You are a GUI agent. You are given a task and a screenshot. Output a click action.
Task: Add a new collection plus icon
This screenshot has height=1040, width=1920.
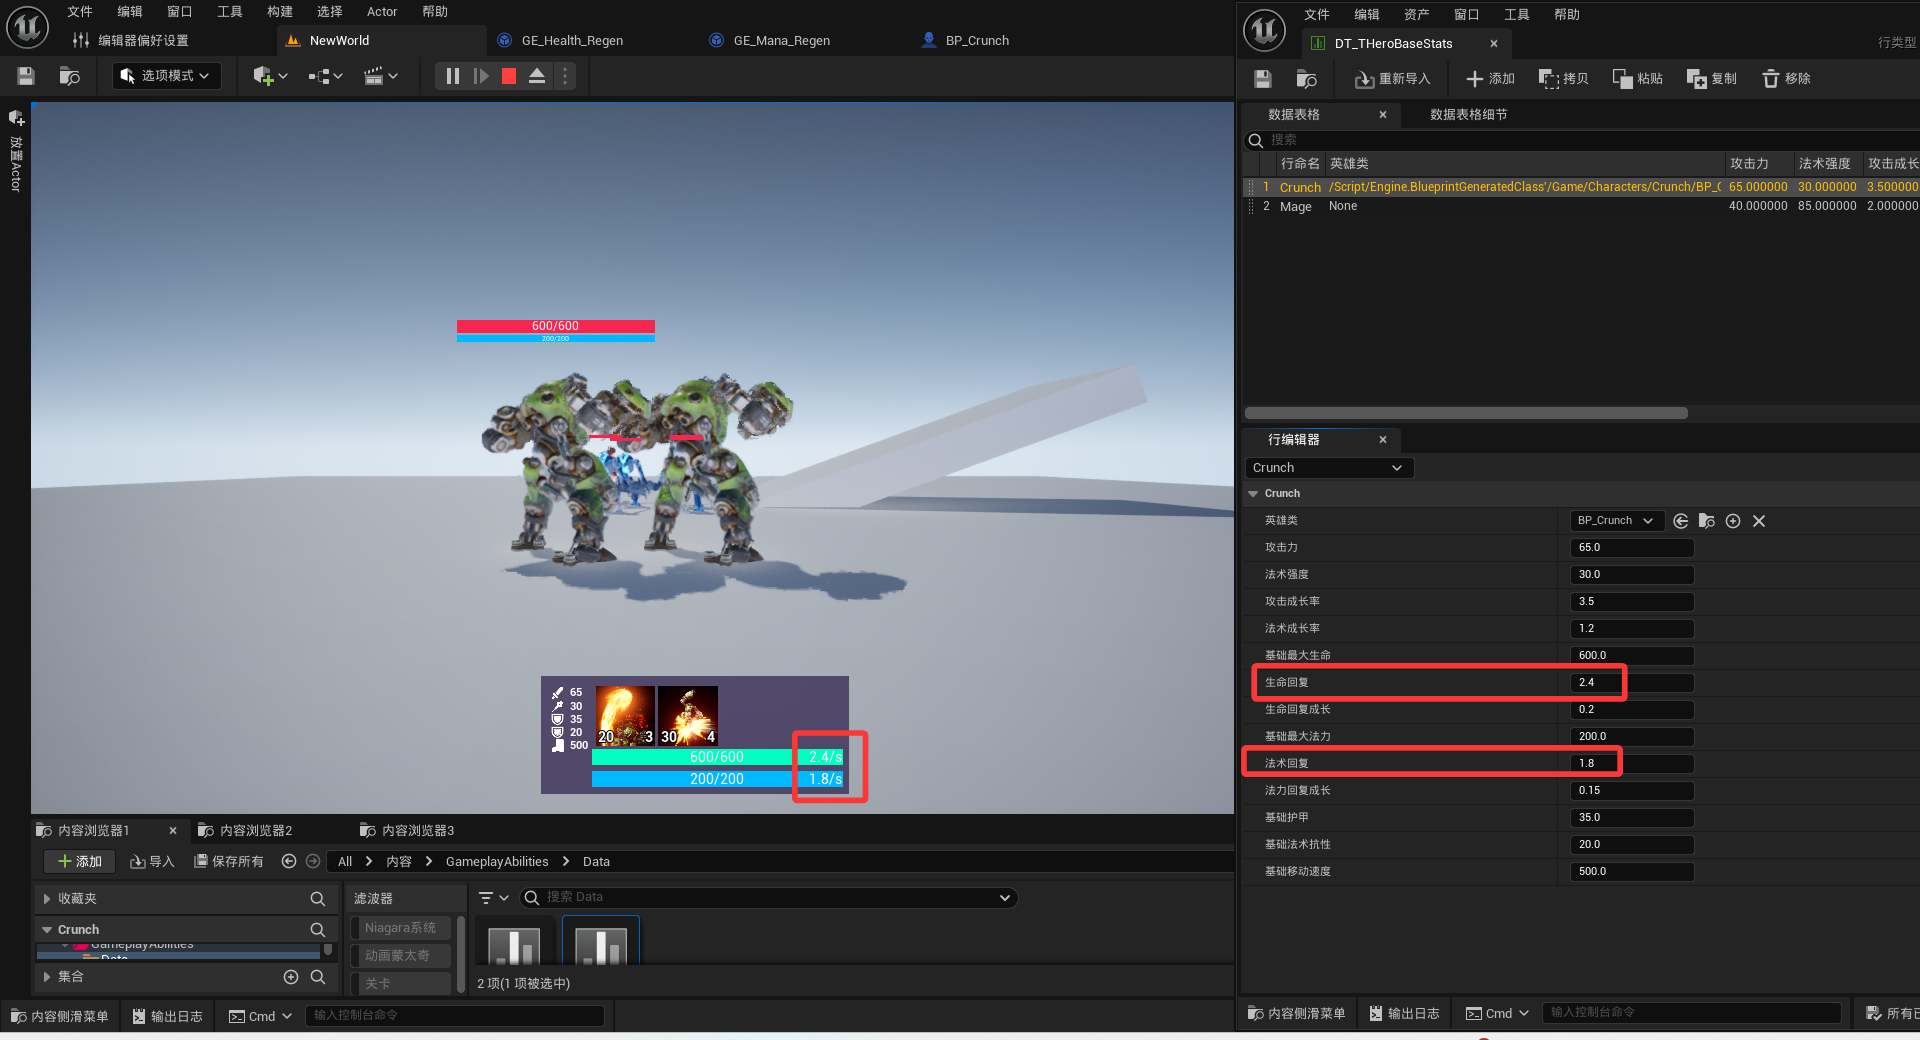[x=291, y=977]
